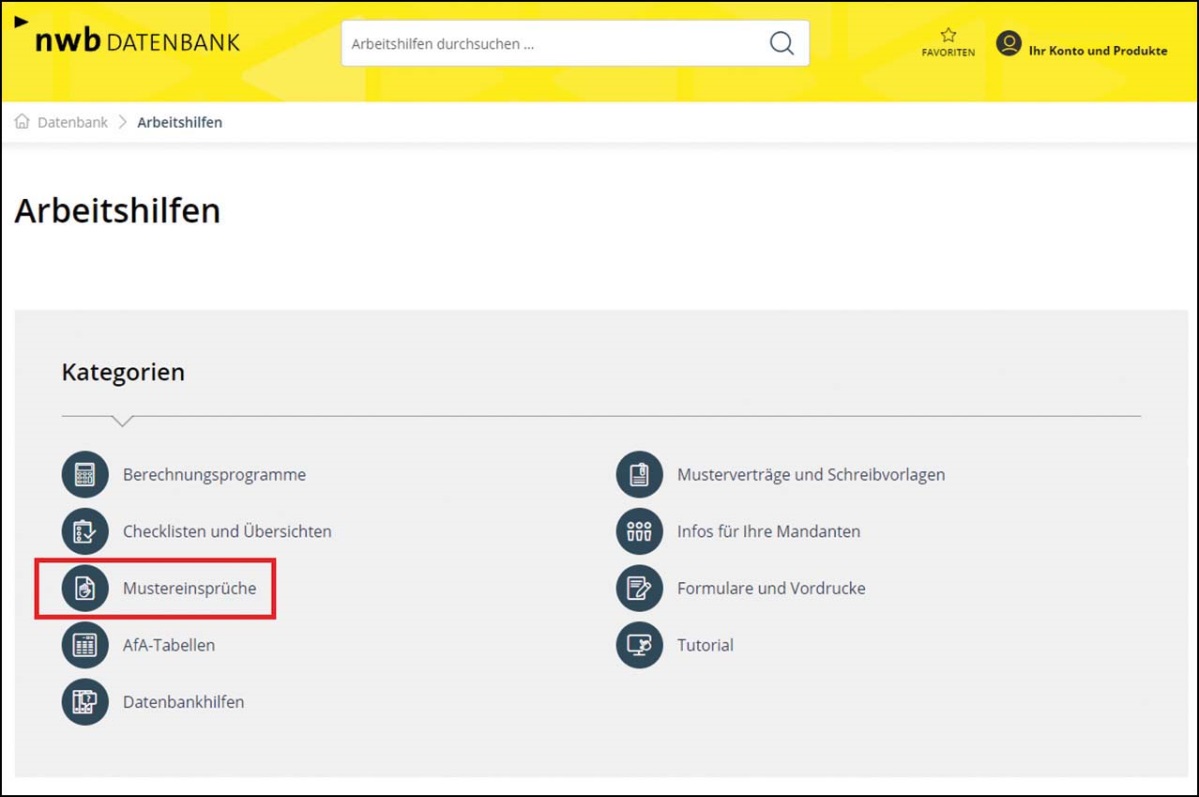Open the Ihr Konto und Produkte menu
This screenshot has height=797, width=1199.
click(1097, 50)
